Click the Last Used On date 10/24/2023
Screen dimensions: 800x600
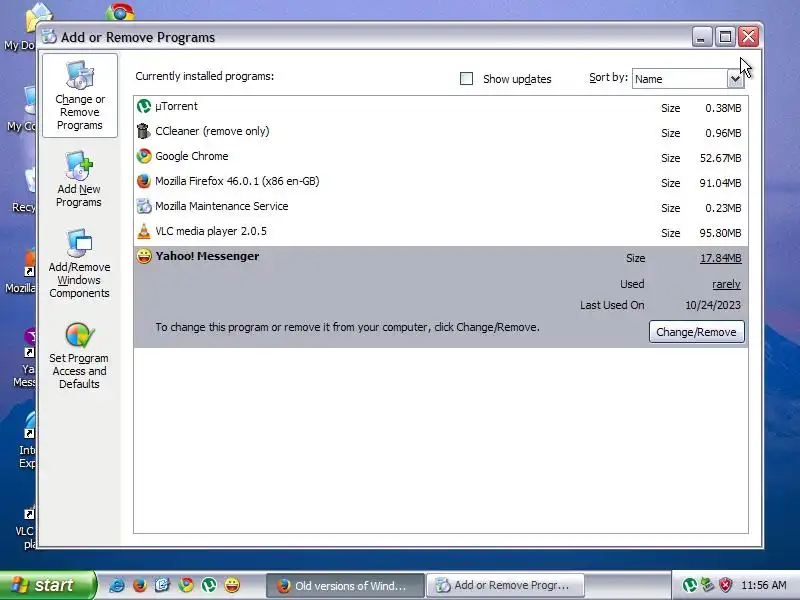[x=713, y=305]
